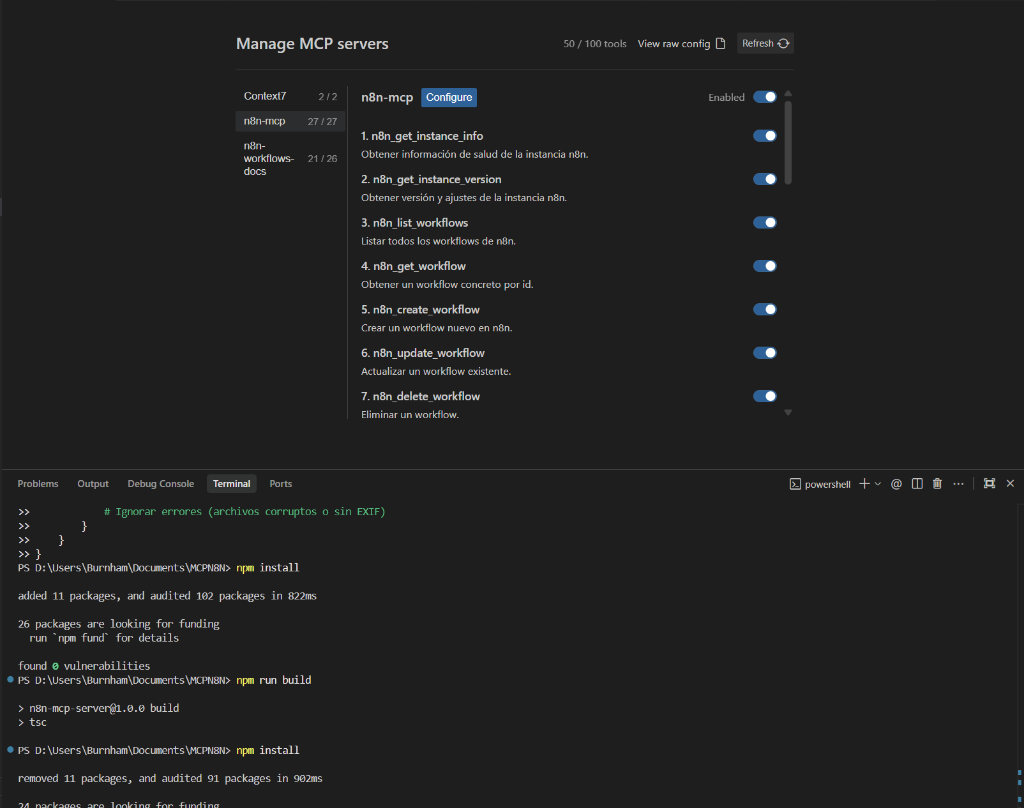Image resolution: width=1024 pixels, height=808 pixels.
Task: Toggle off n8n_list_workflows
Action: click(x=765, y=223)
